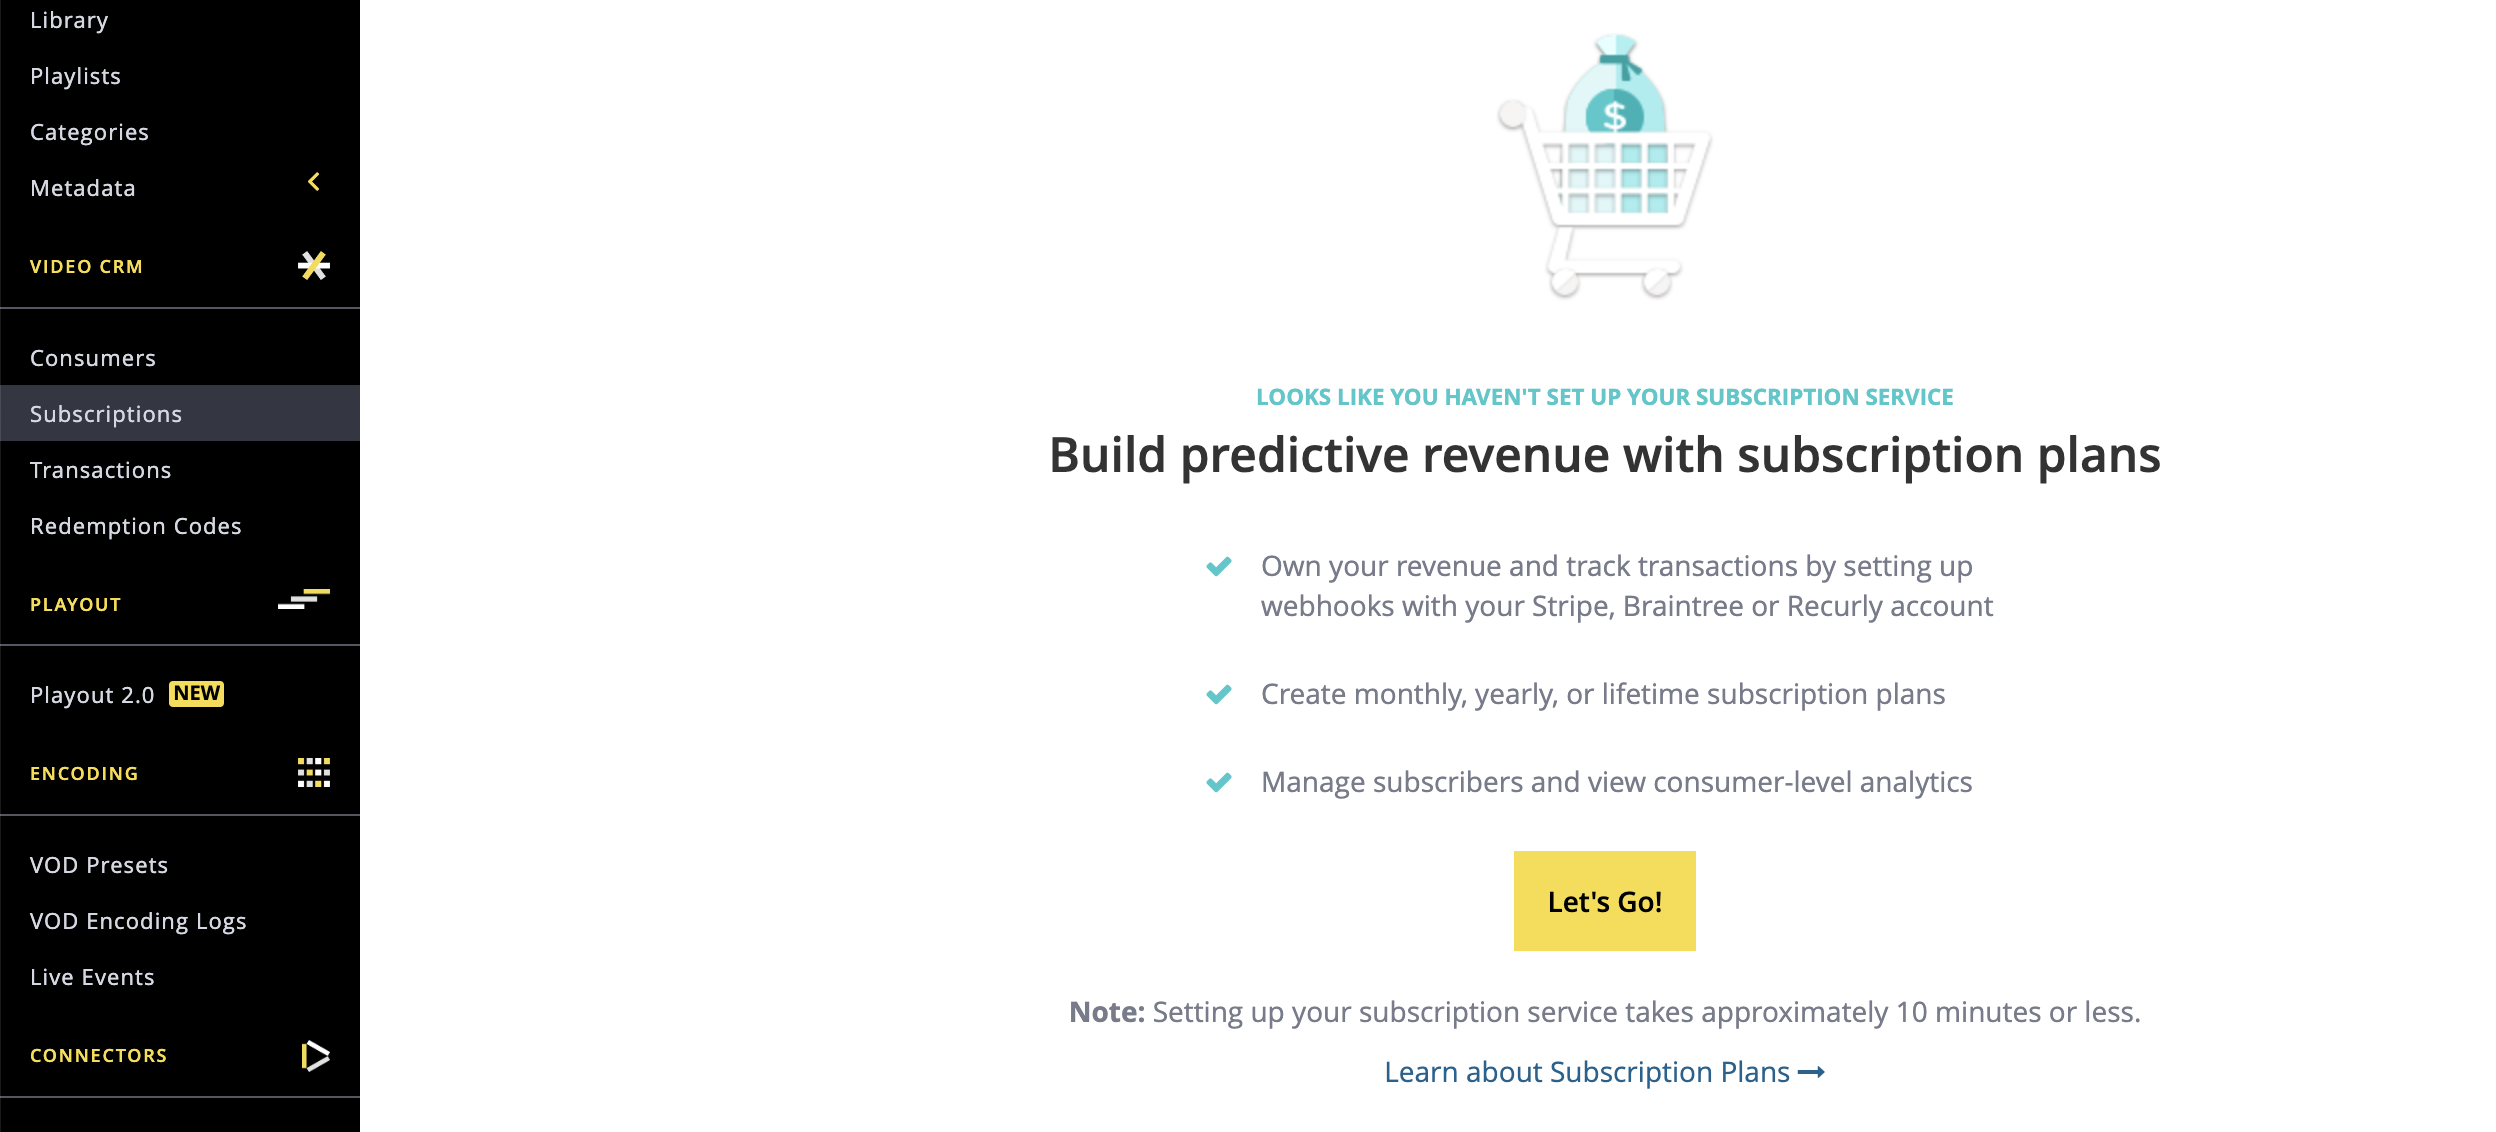Click the Video CRM asterisk icon

tap(314, 265)
